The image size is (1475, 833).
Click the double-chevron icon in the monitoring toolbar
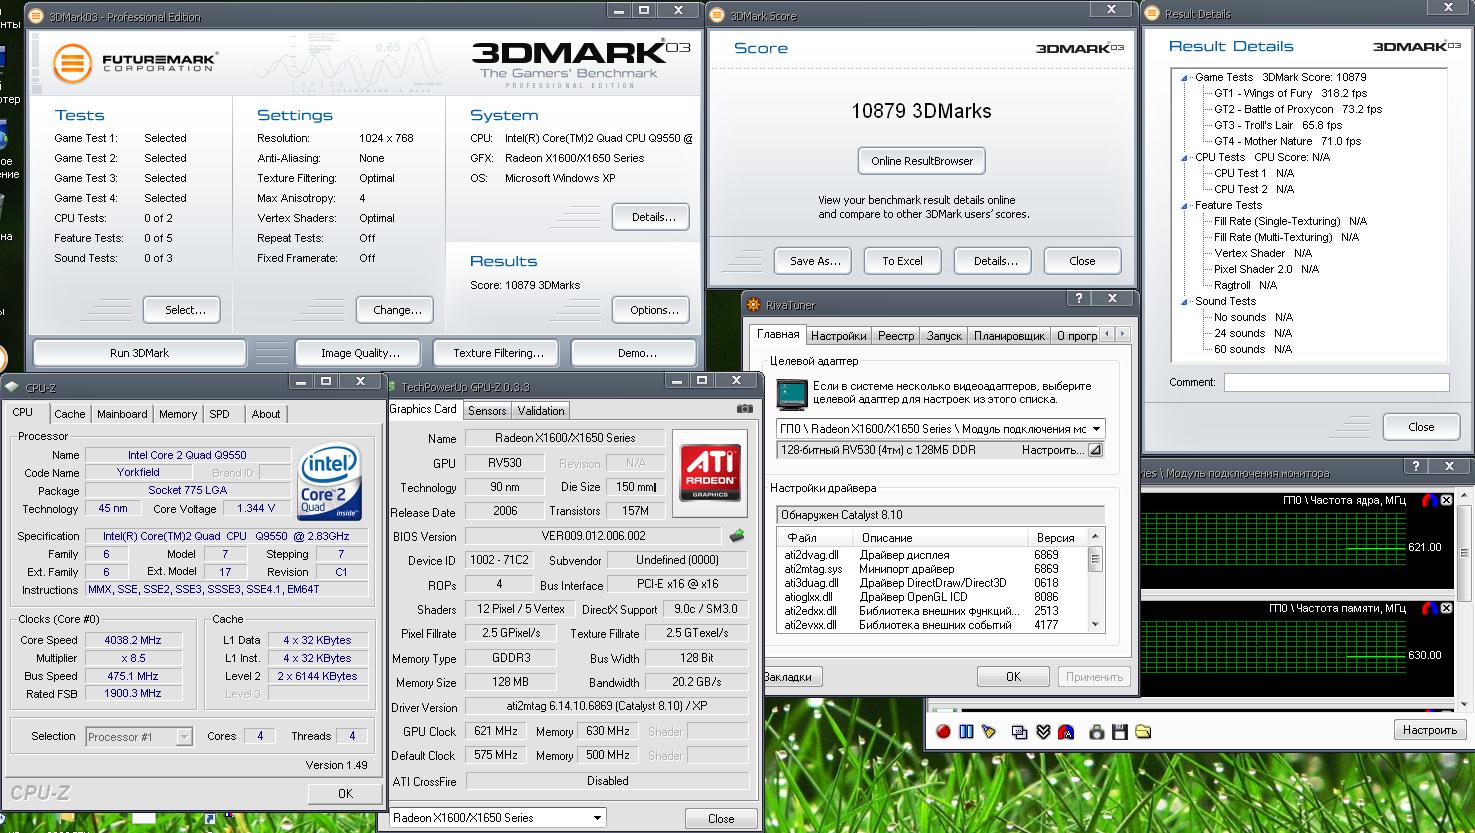[1043, 732]
